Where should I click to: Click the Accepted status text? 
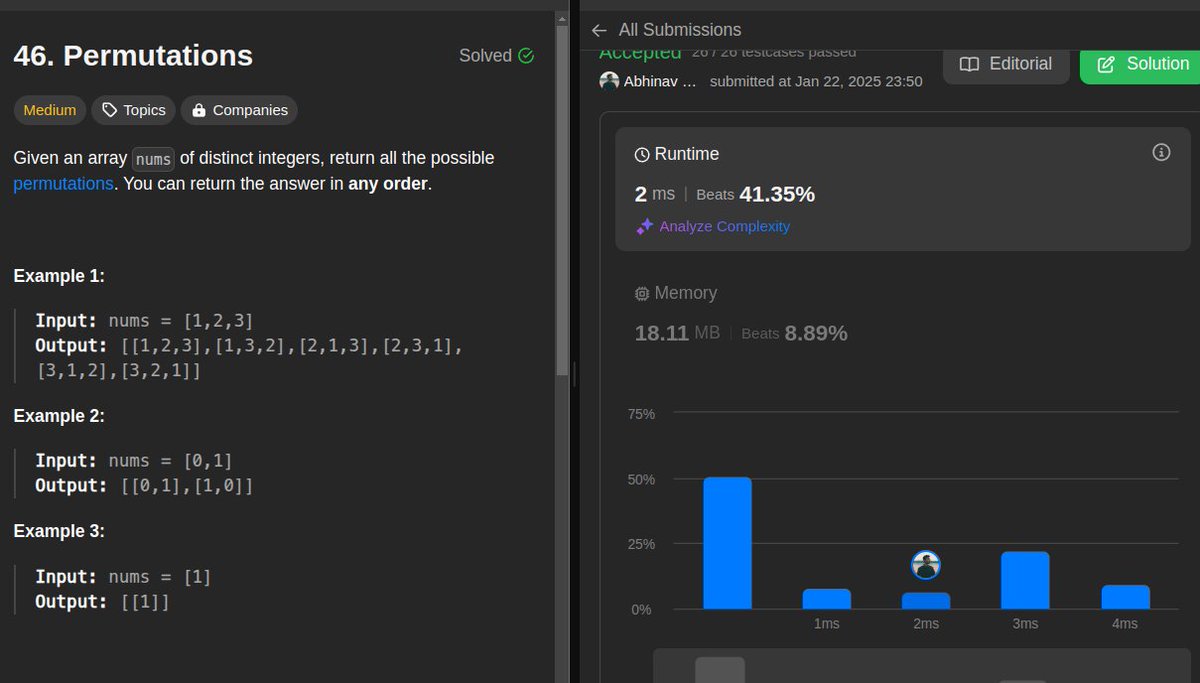coord(640,51)
